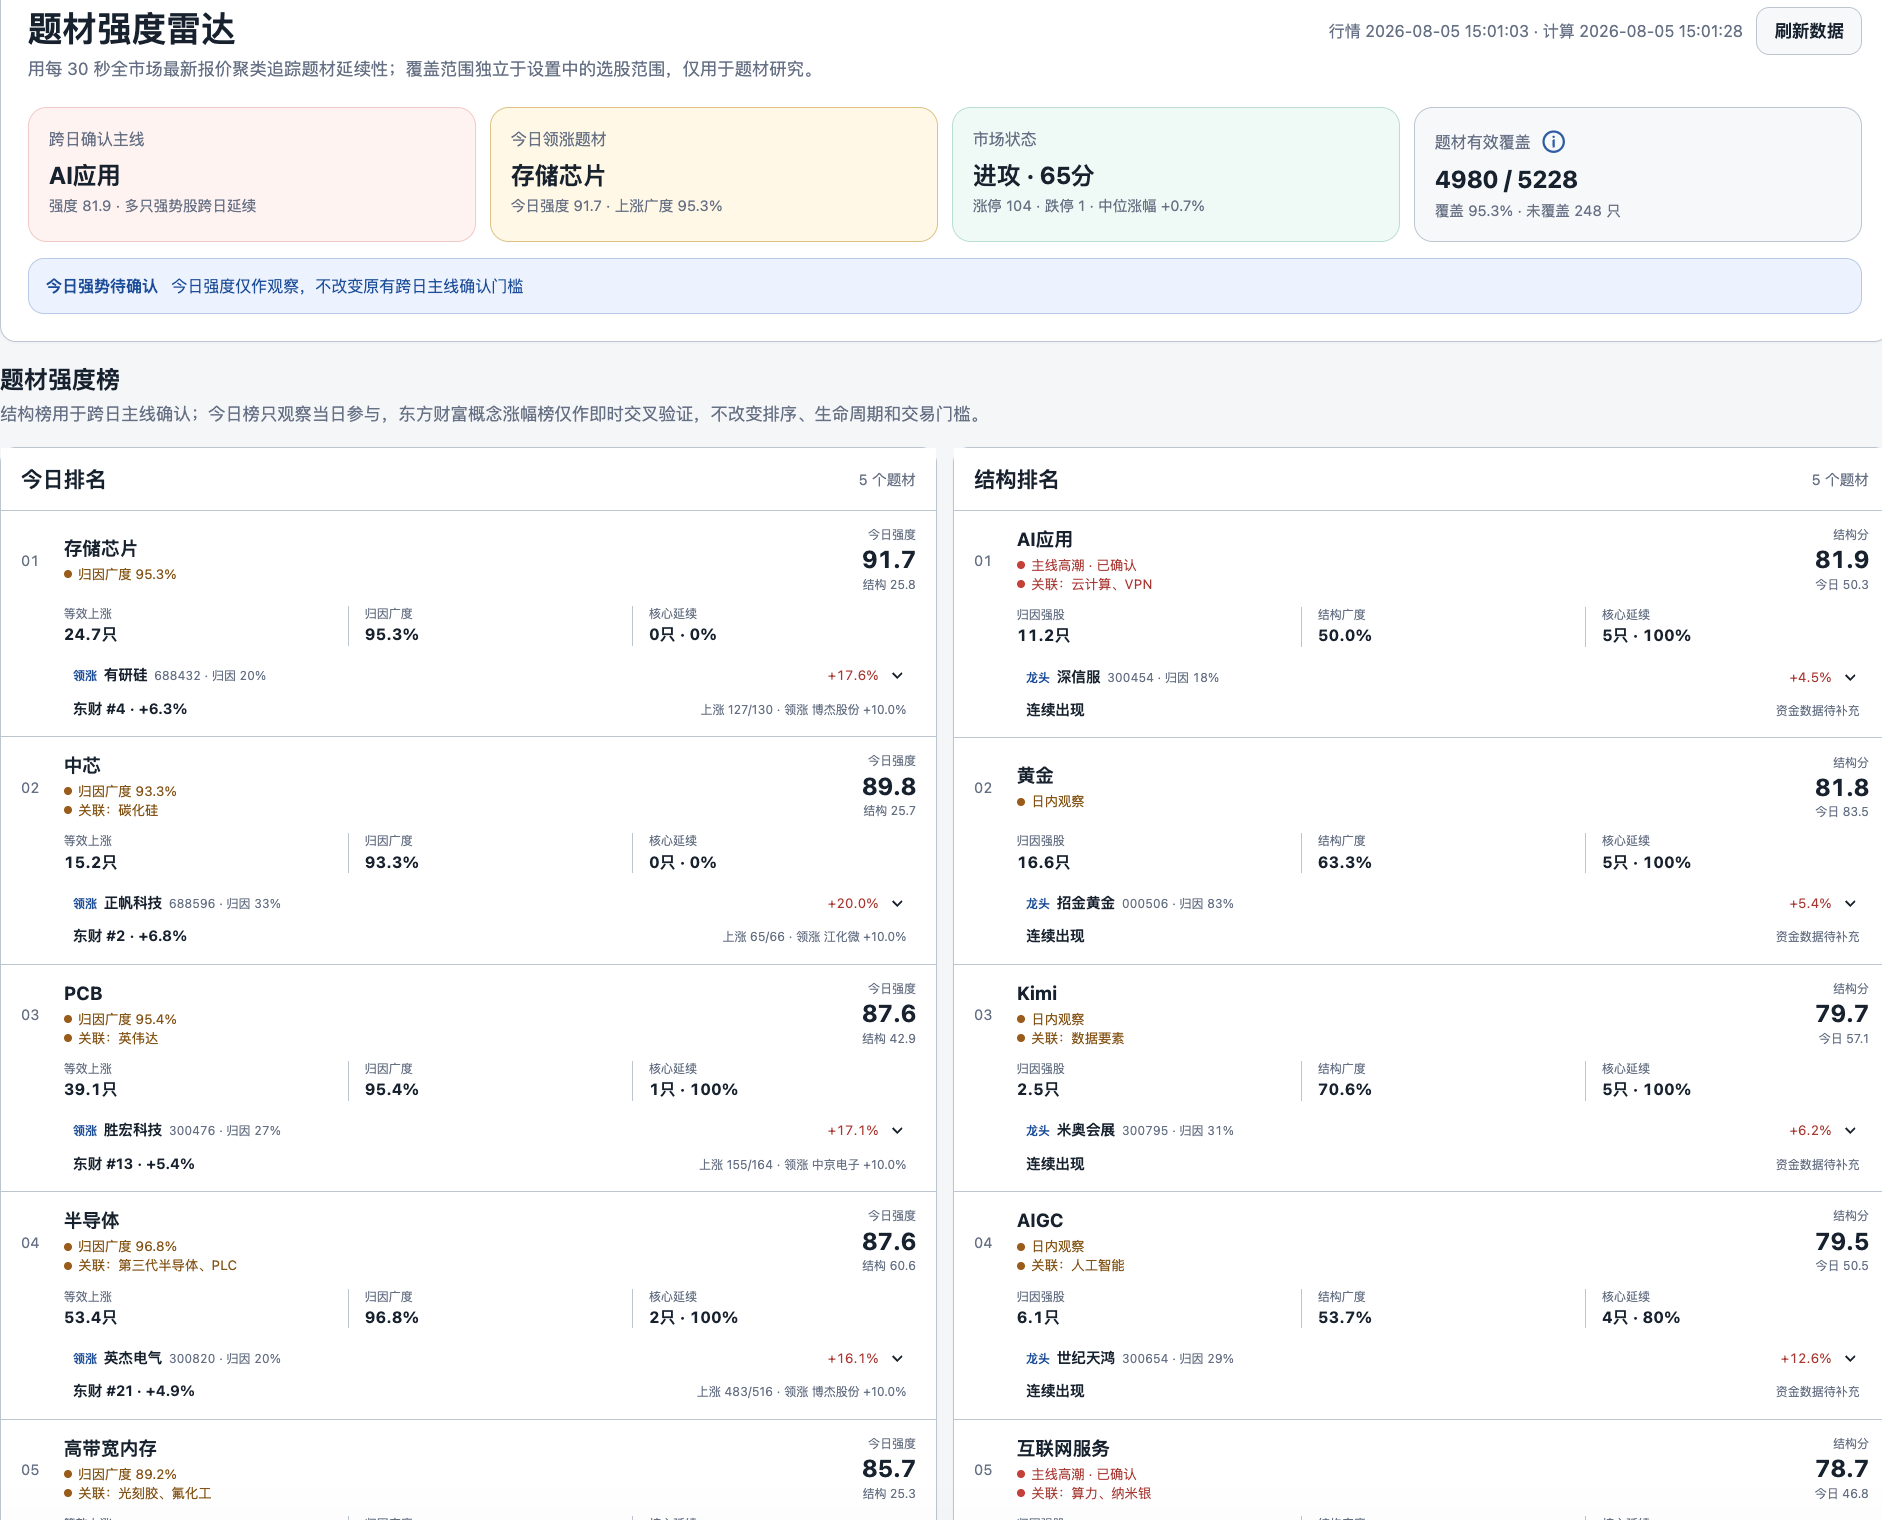Select PCB title in 今日排名
The image size is (1882, 1520).
point(83,993)
